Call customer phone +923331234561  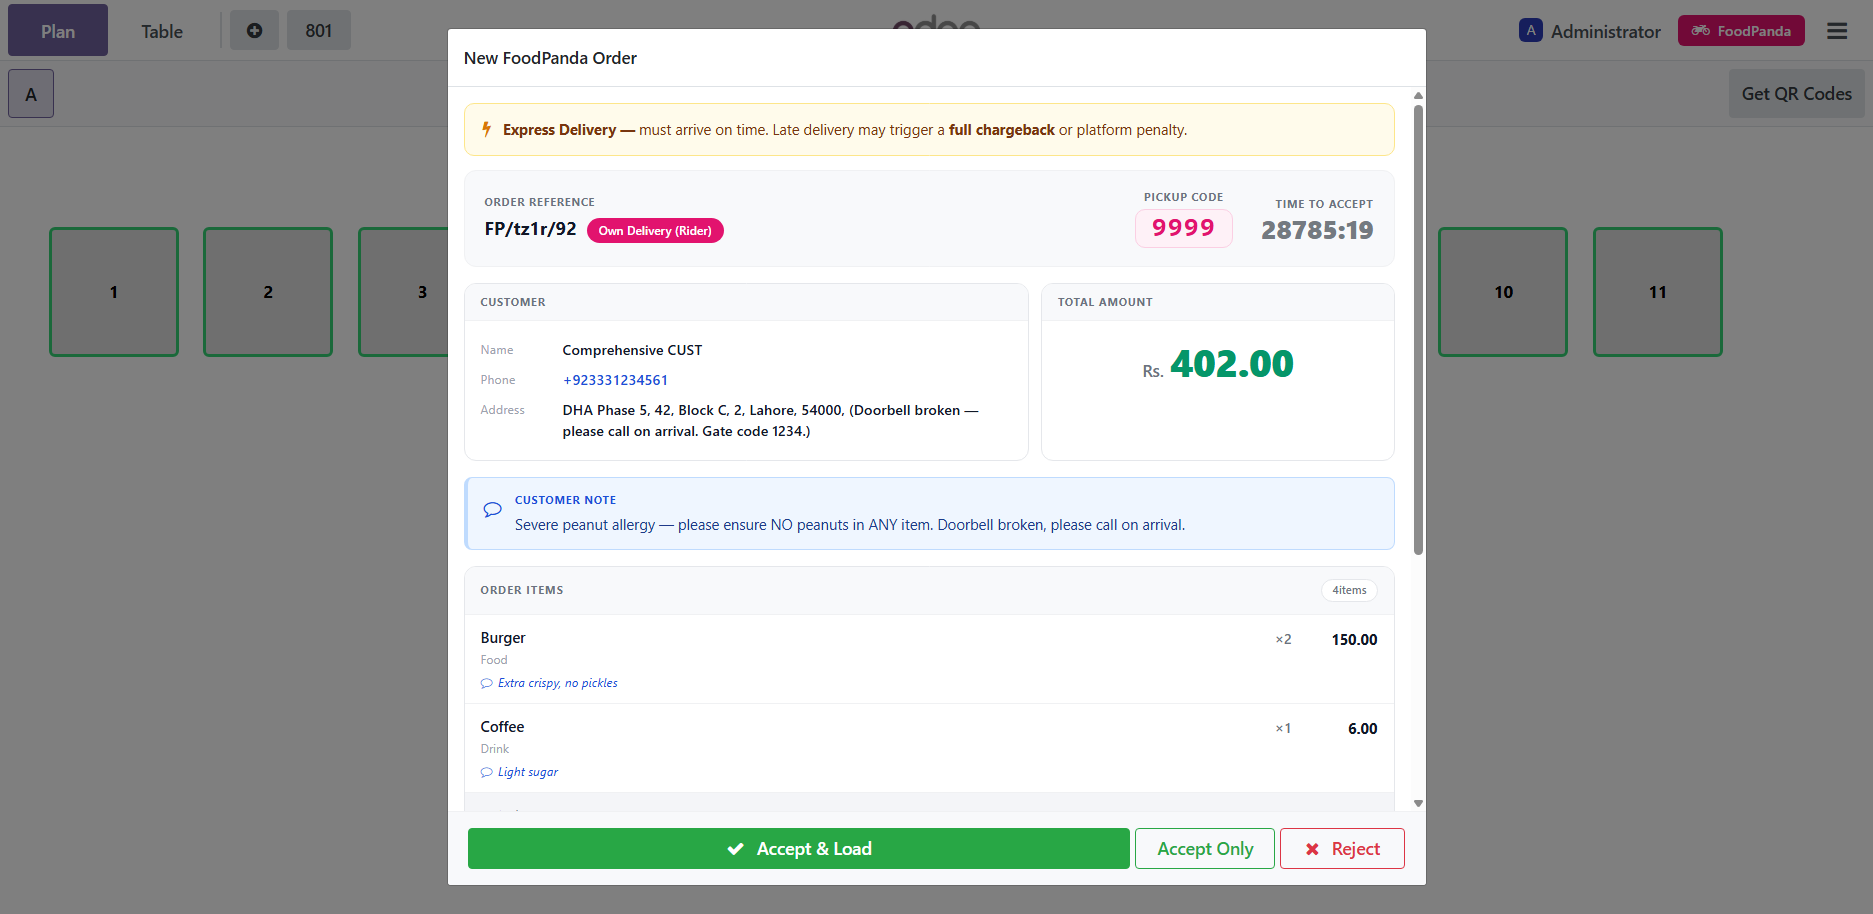pyautogui.click(x=615, y=380)
